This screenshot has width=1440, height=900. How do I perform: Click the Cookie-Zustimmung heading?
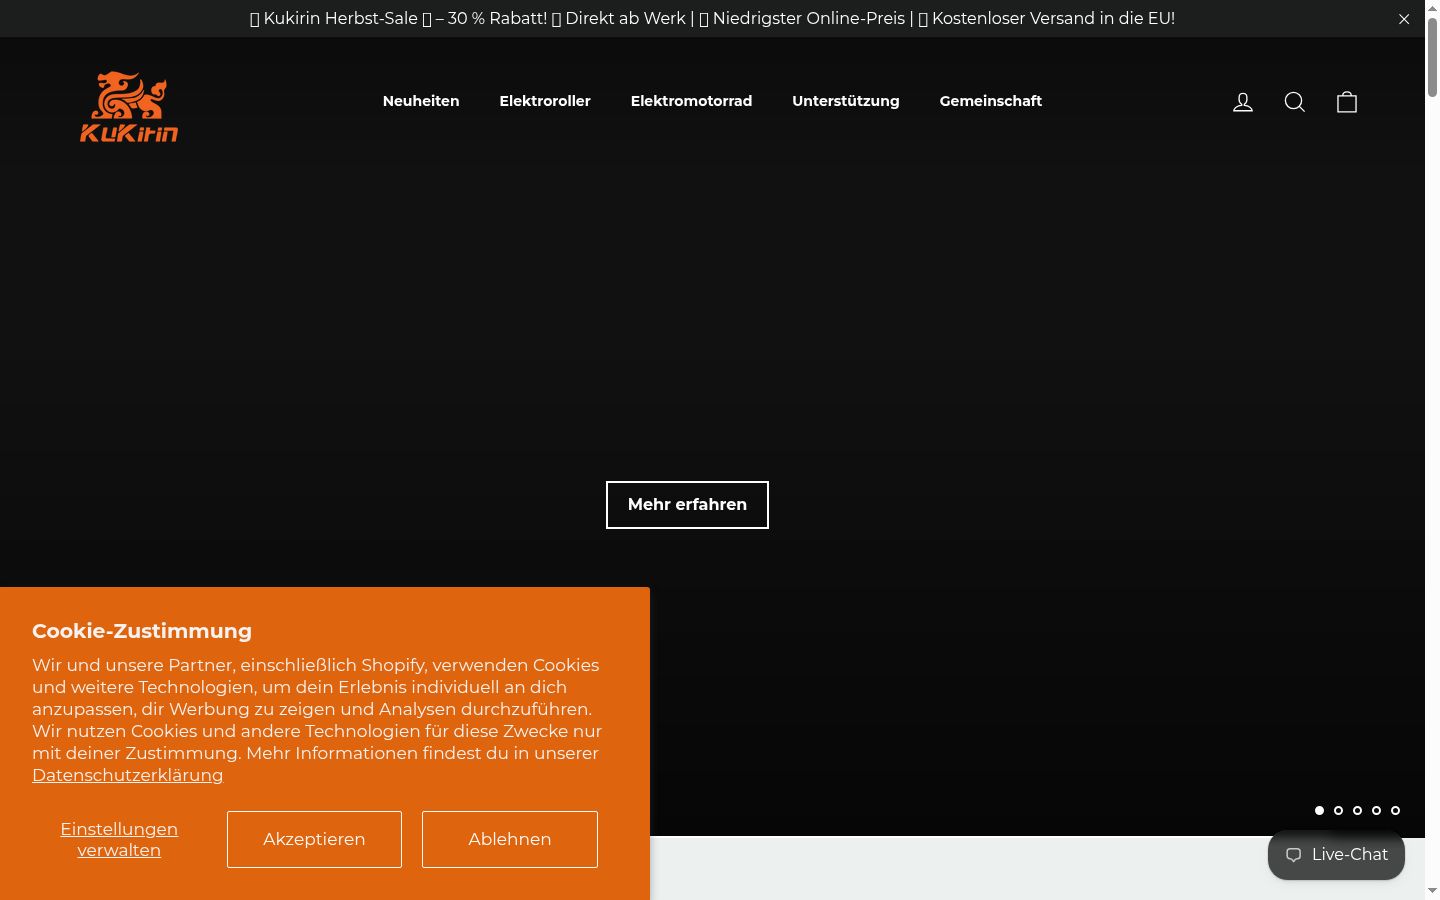[142, 631]
